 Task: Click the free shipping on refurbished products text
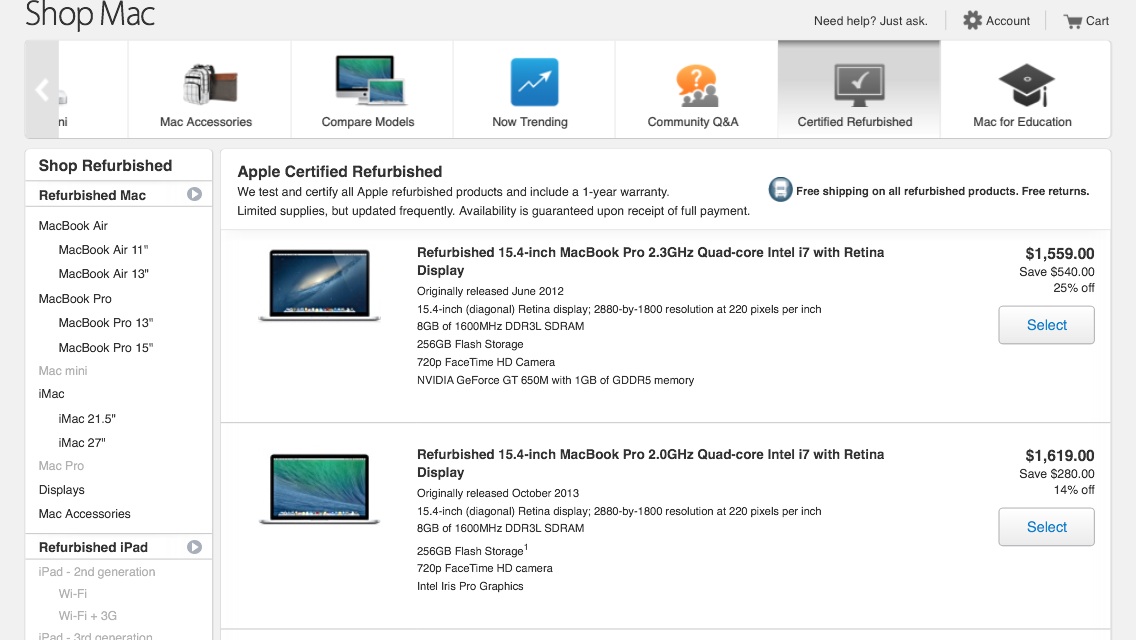(x=942, y=191)
